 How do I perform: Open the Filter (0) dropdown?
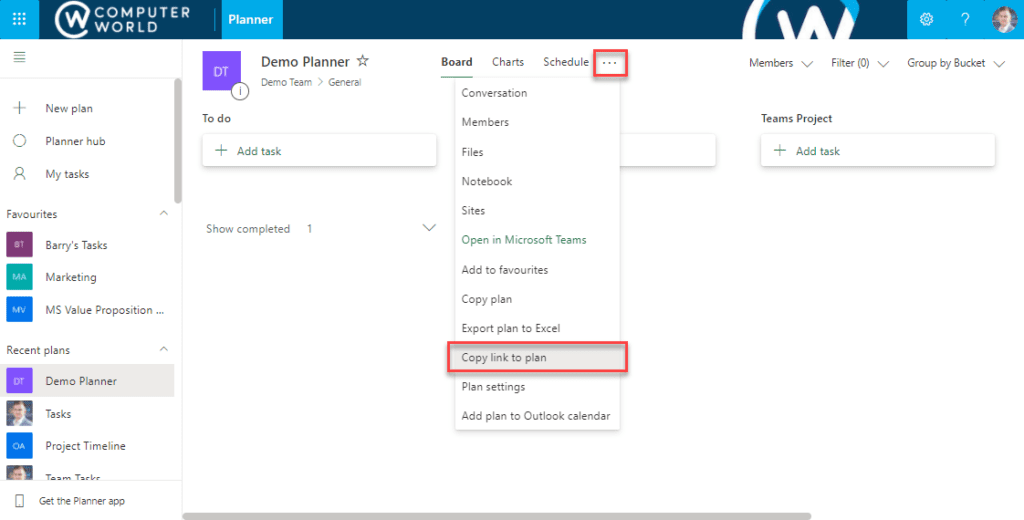tap(860, 63)
